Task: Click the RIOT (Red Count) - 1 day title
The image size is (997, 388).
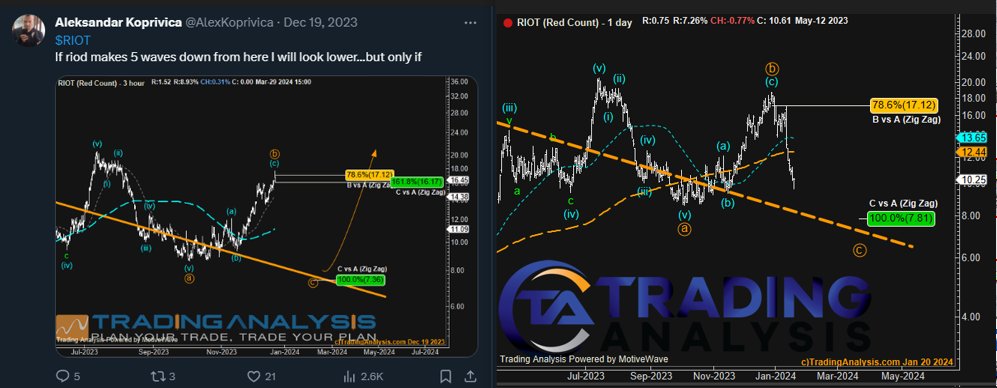Action: [574, 22]
